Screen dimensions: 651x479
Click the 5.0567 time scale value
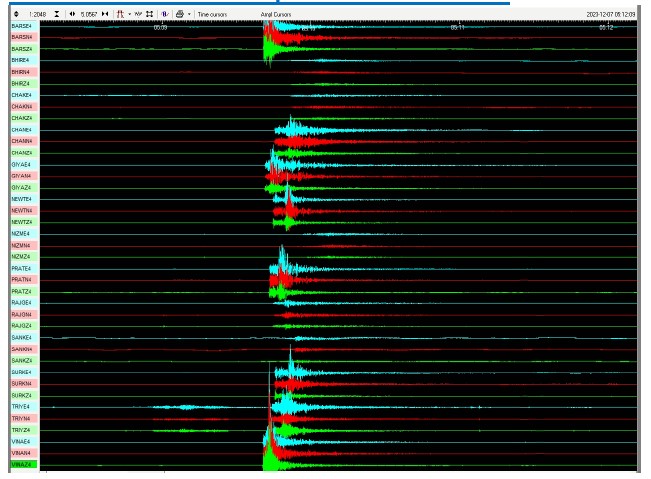[x=90, y=15]
